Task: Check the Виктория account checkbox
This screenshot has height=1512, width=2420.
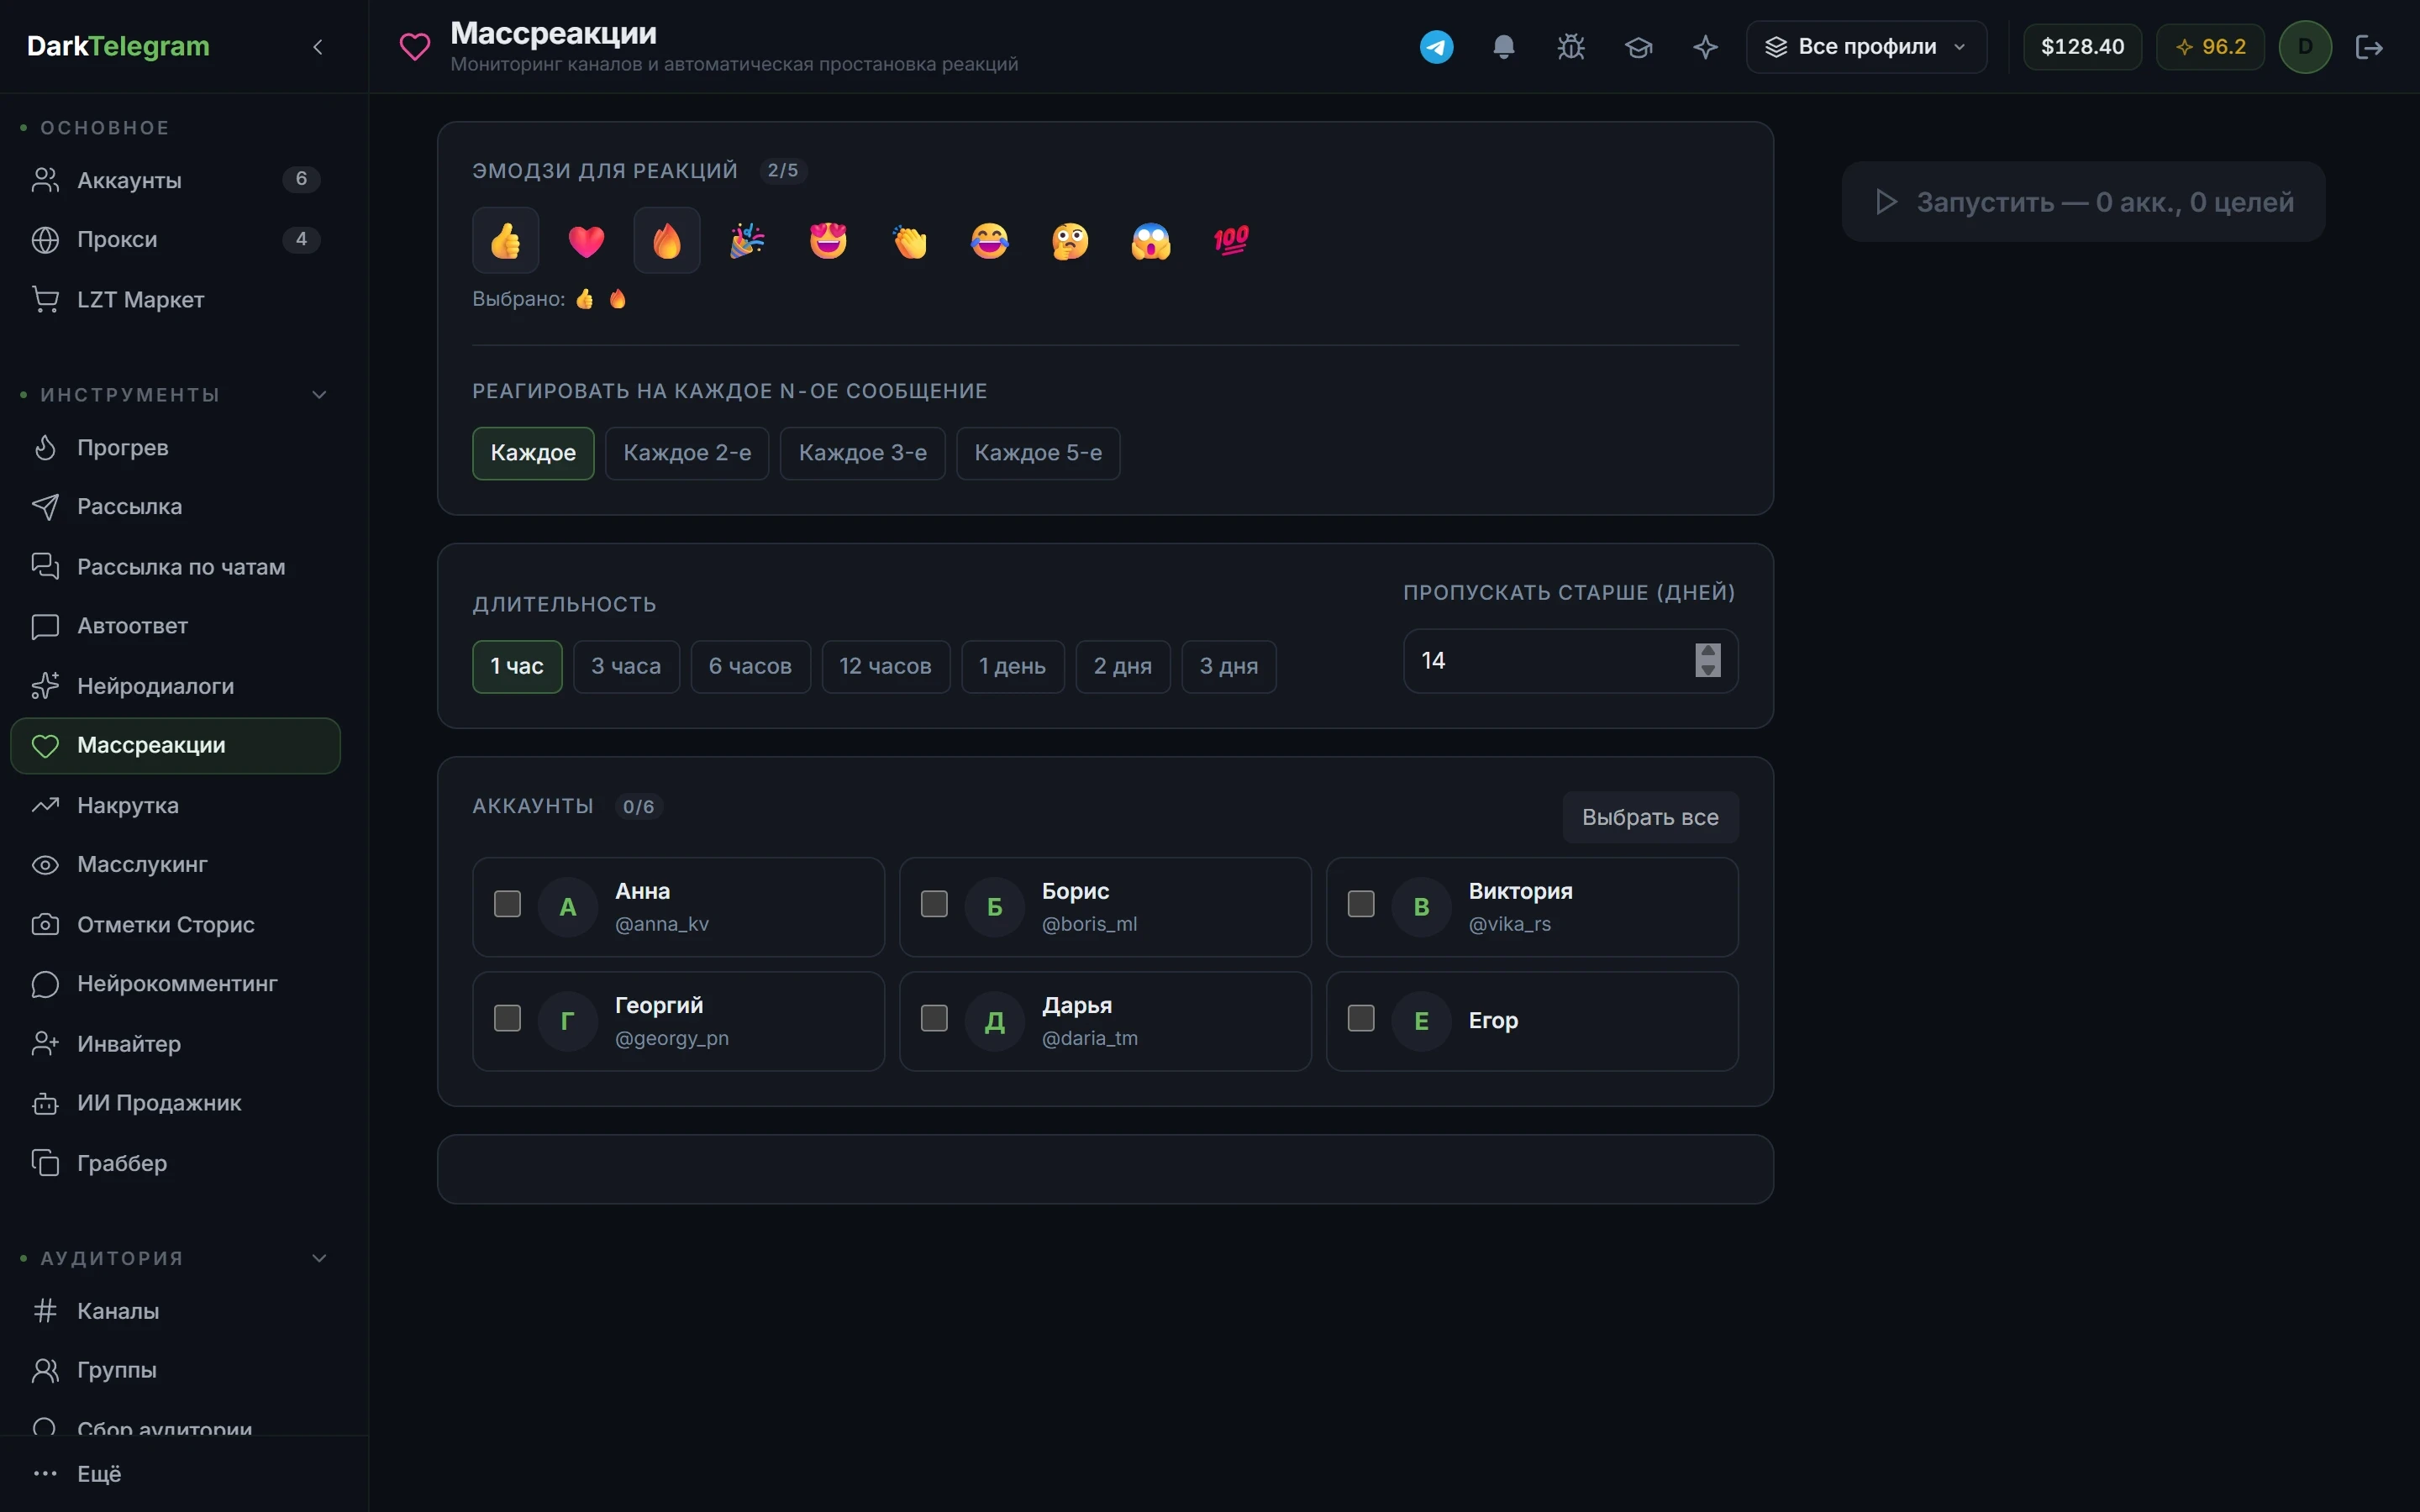Action: [1361, 904]
